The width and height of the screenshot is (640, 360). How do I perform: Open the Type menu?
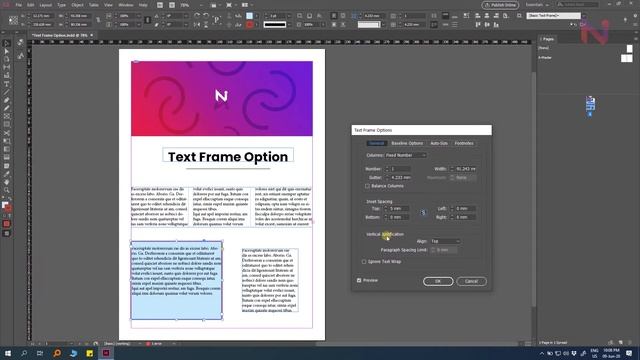pos(61,5)
